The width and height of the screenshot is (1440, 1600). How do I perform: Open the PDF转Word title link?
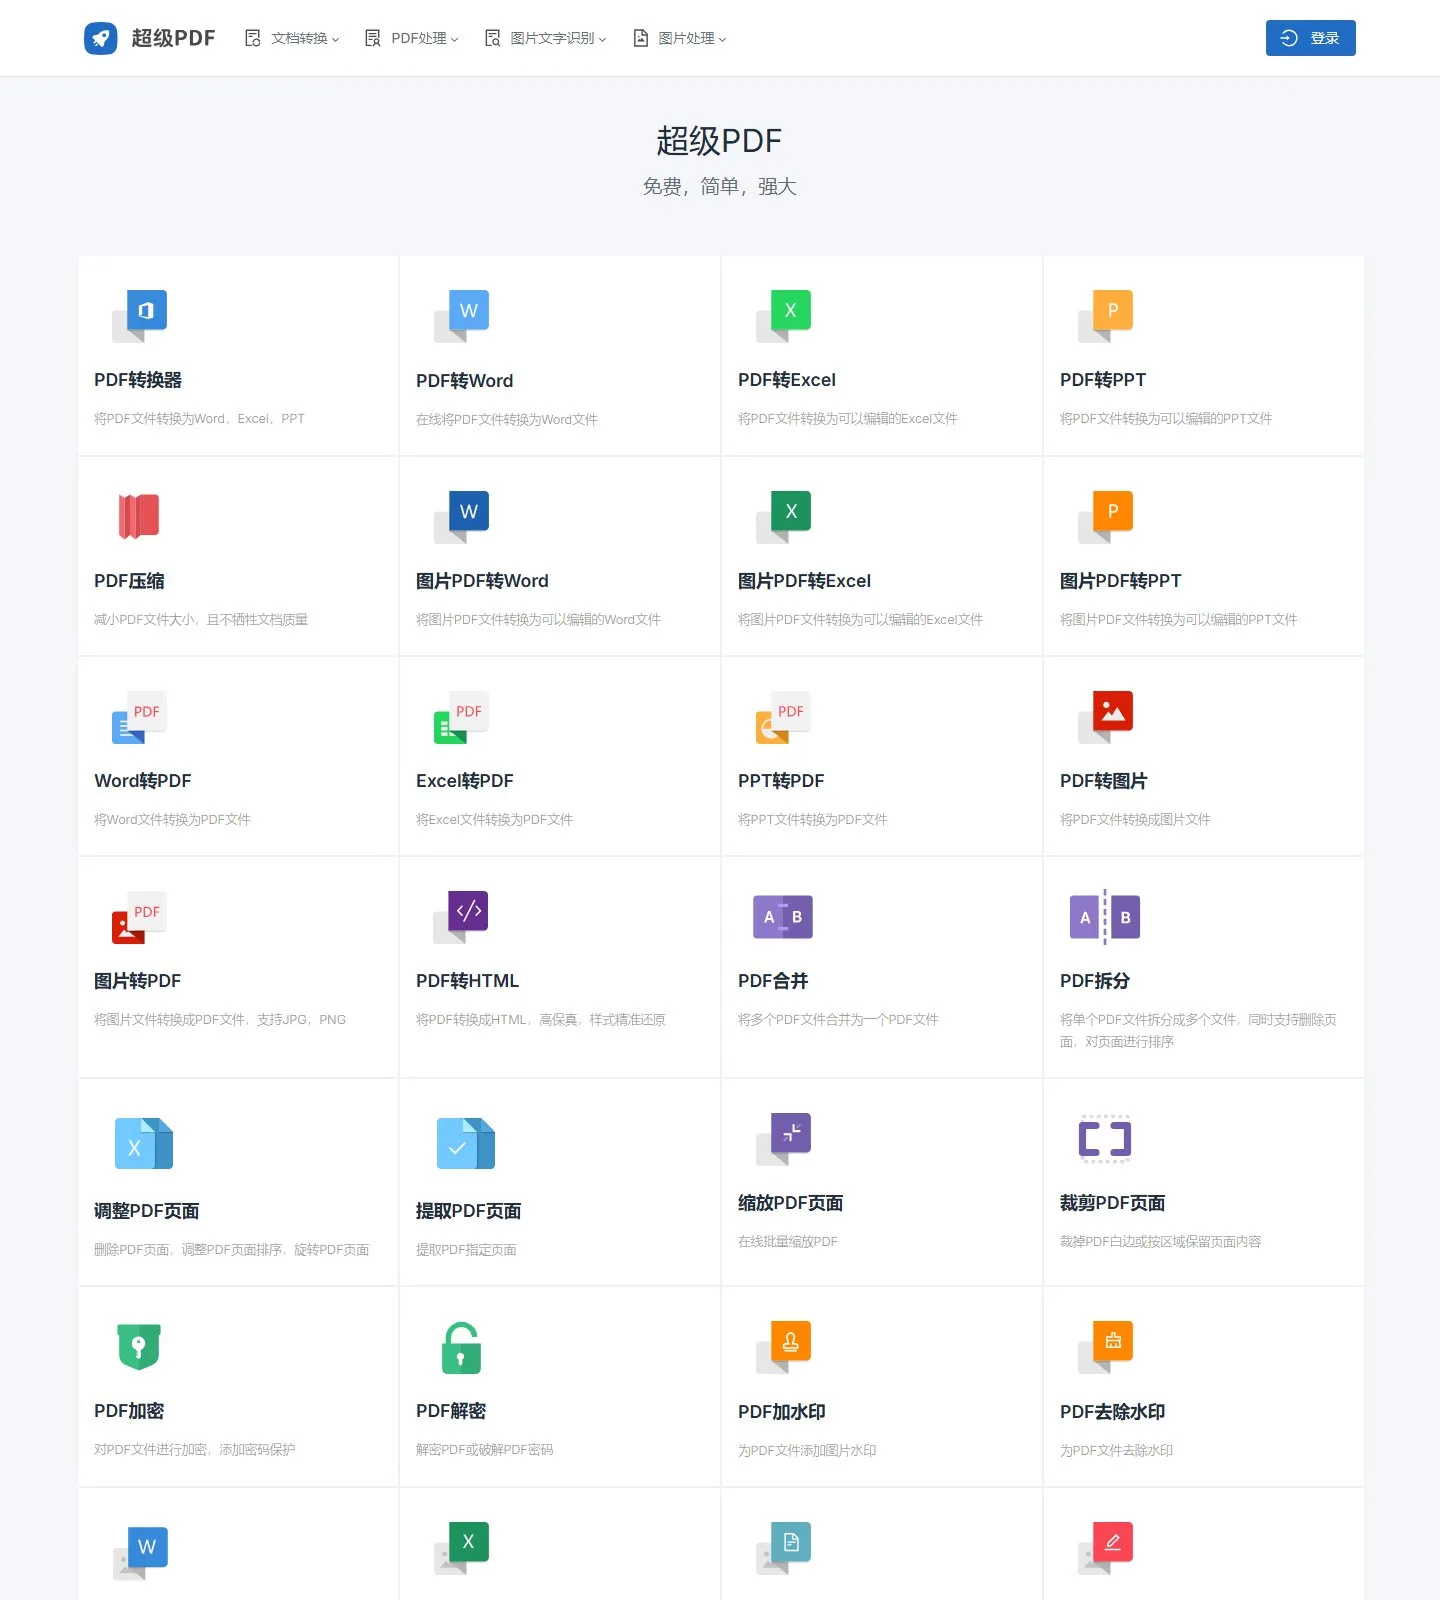[464, 381]
